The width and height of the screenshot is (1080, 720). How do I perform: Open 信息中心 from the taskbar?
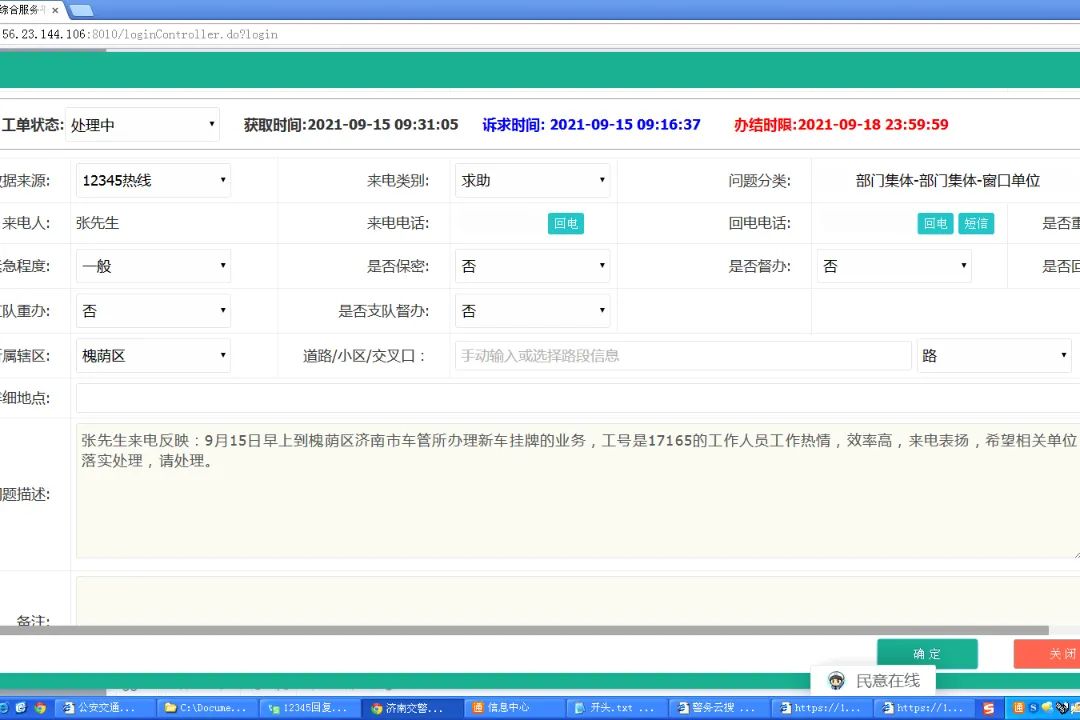coord(513,708)
